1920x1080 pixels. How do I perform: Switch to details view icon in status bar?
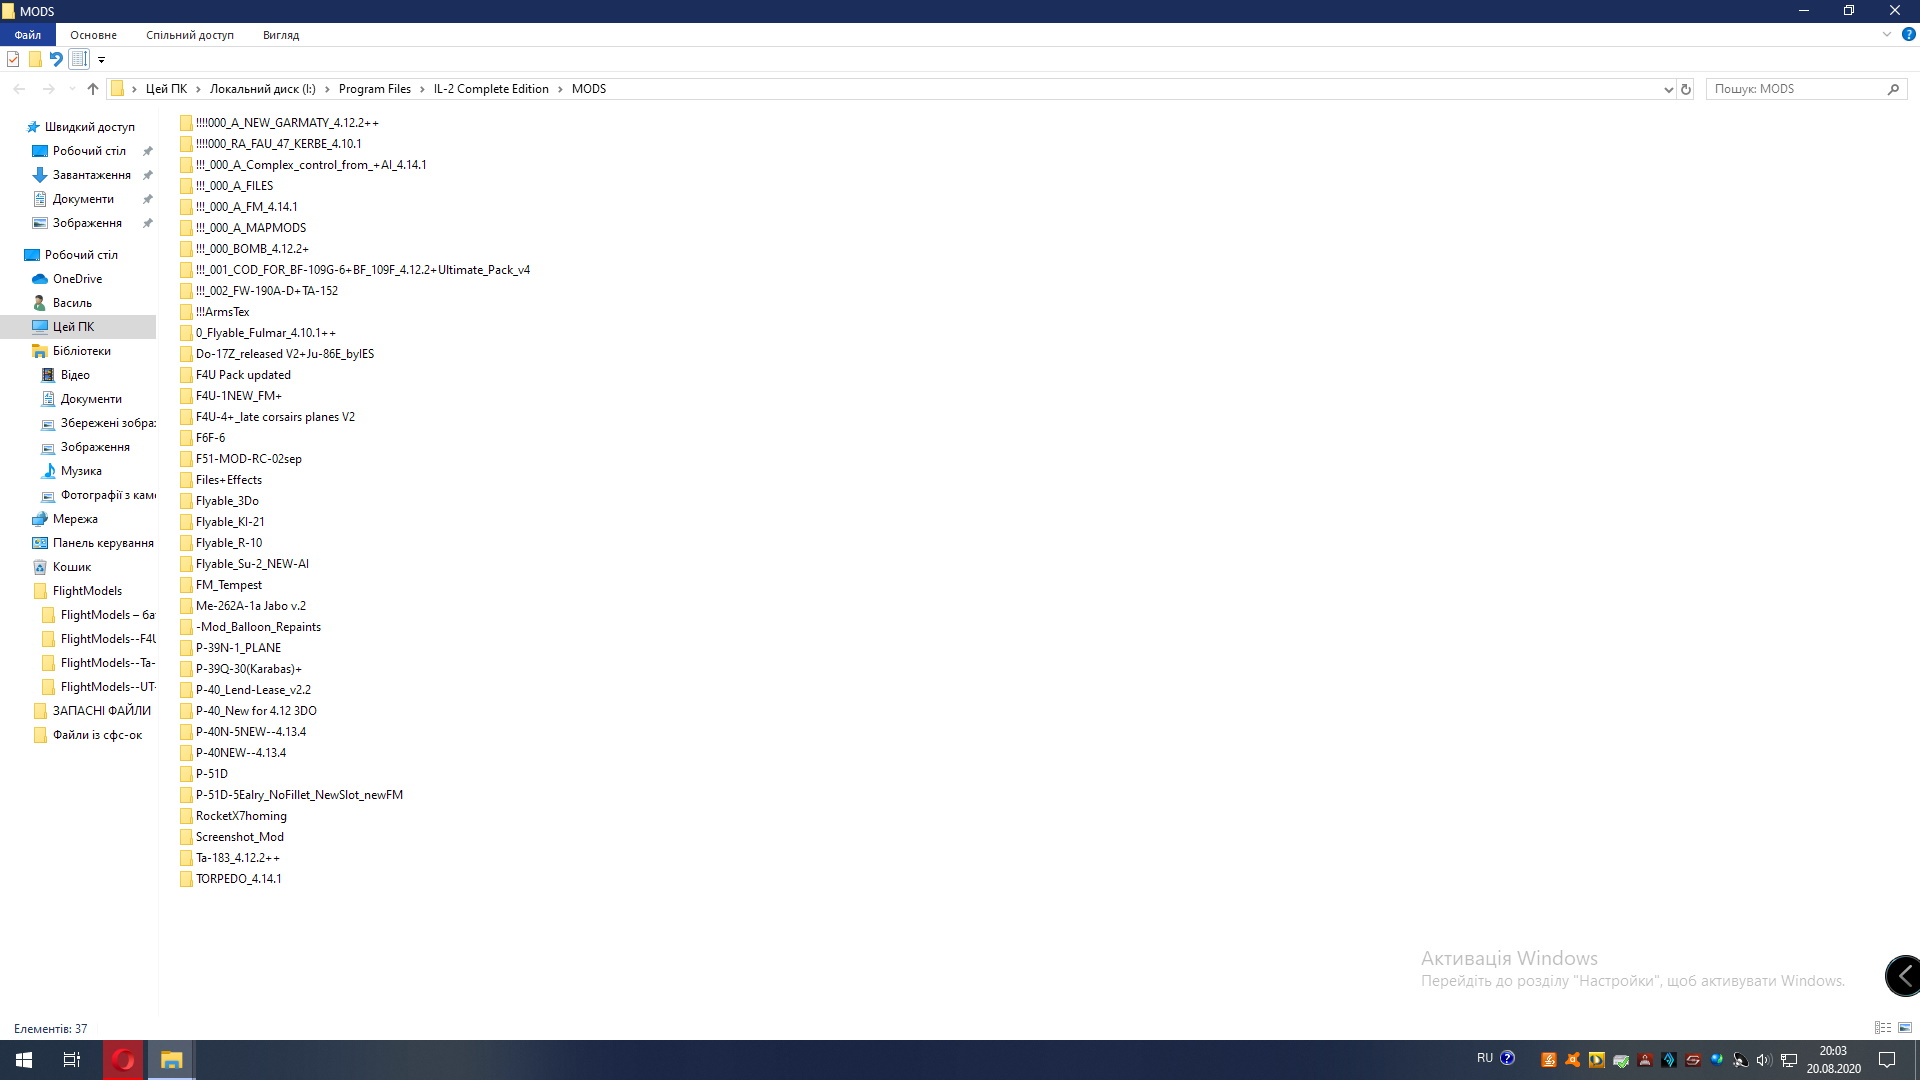[1883, 1028]
